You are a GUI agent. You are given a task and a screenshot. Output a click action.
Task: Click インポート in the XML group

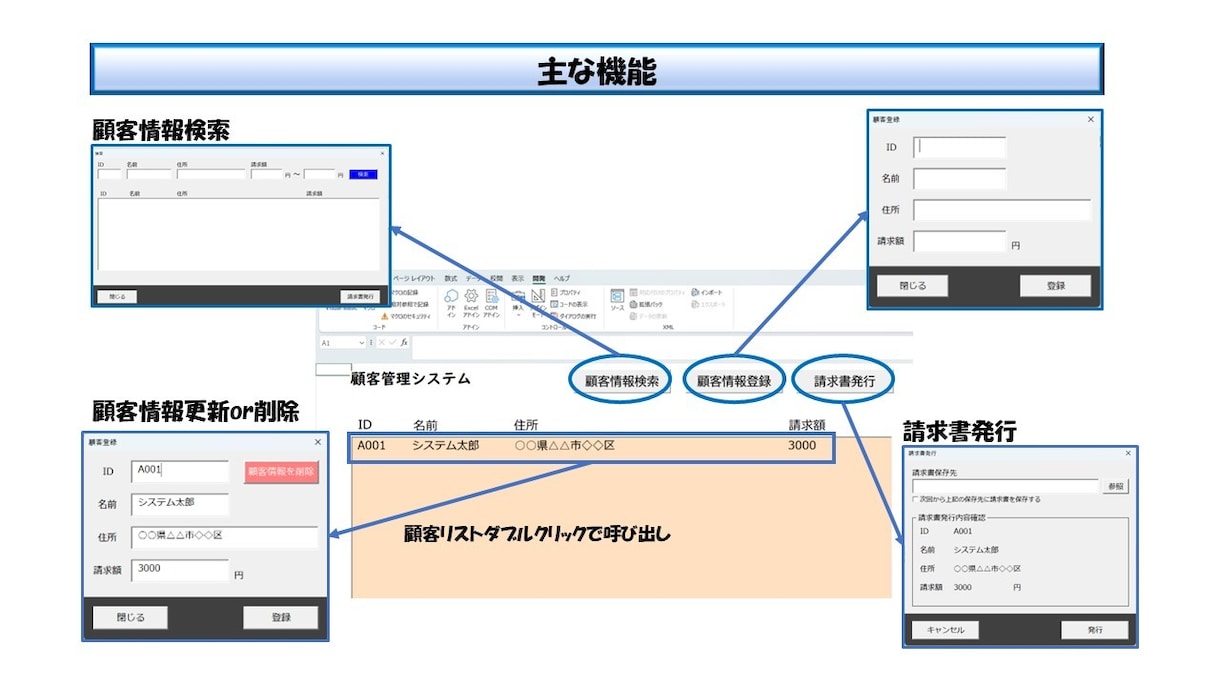coord(706,292)
